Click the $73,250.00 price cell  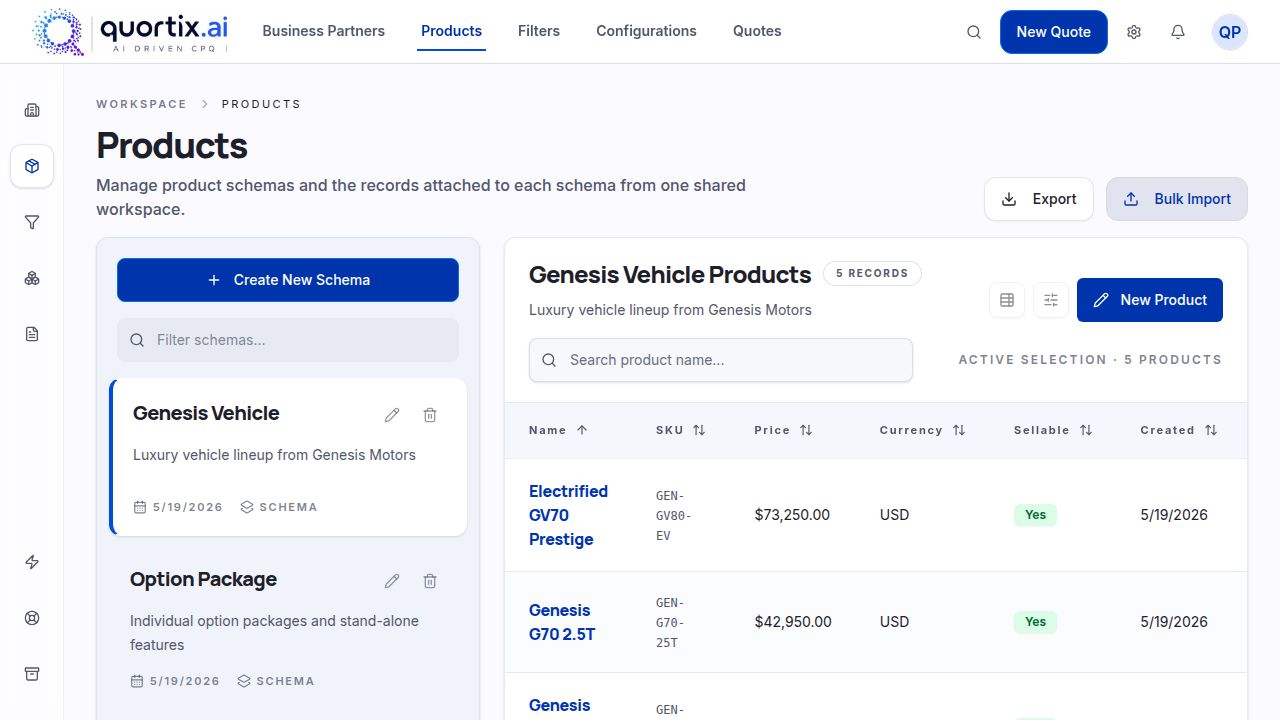(792, 515)
